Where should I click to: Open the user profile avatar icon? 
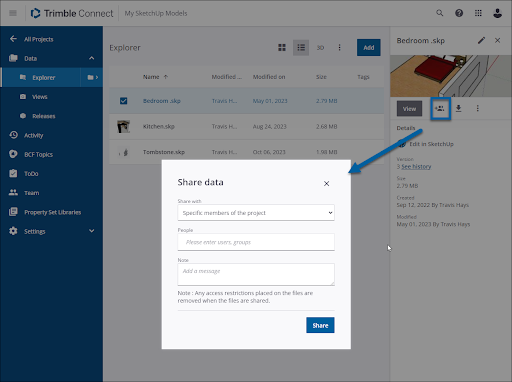(x=497, y=13)
